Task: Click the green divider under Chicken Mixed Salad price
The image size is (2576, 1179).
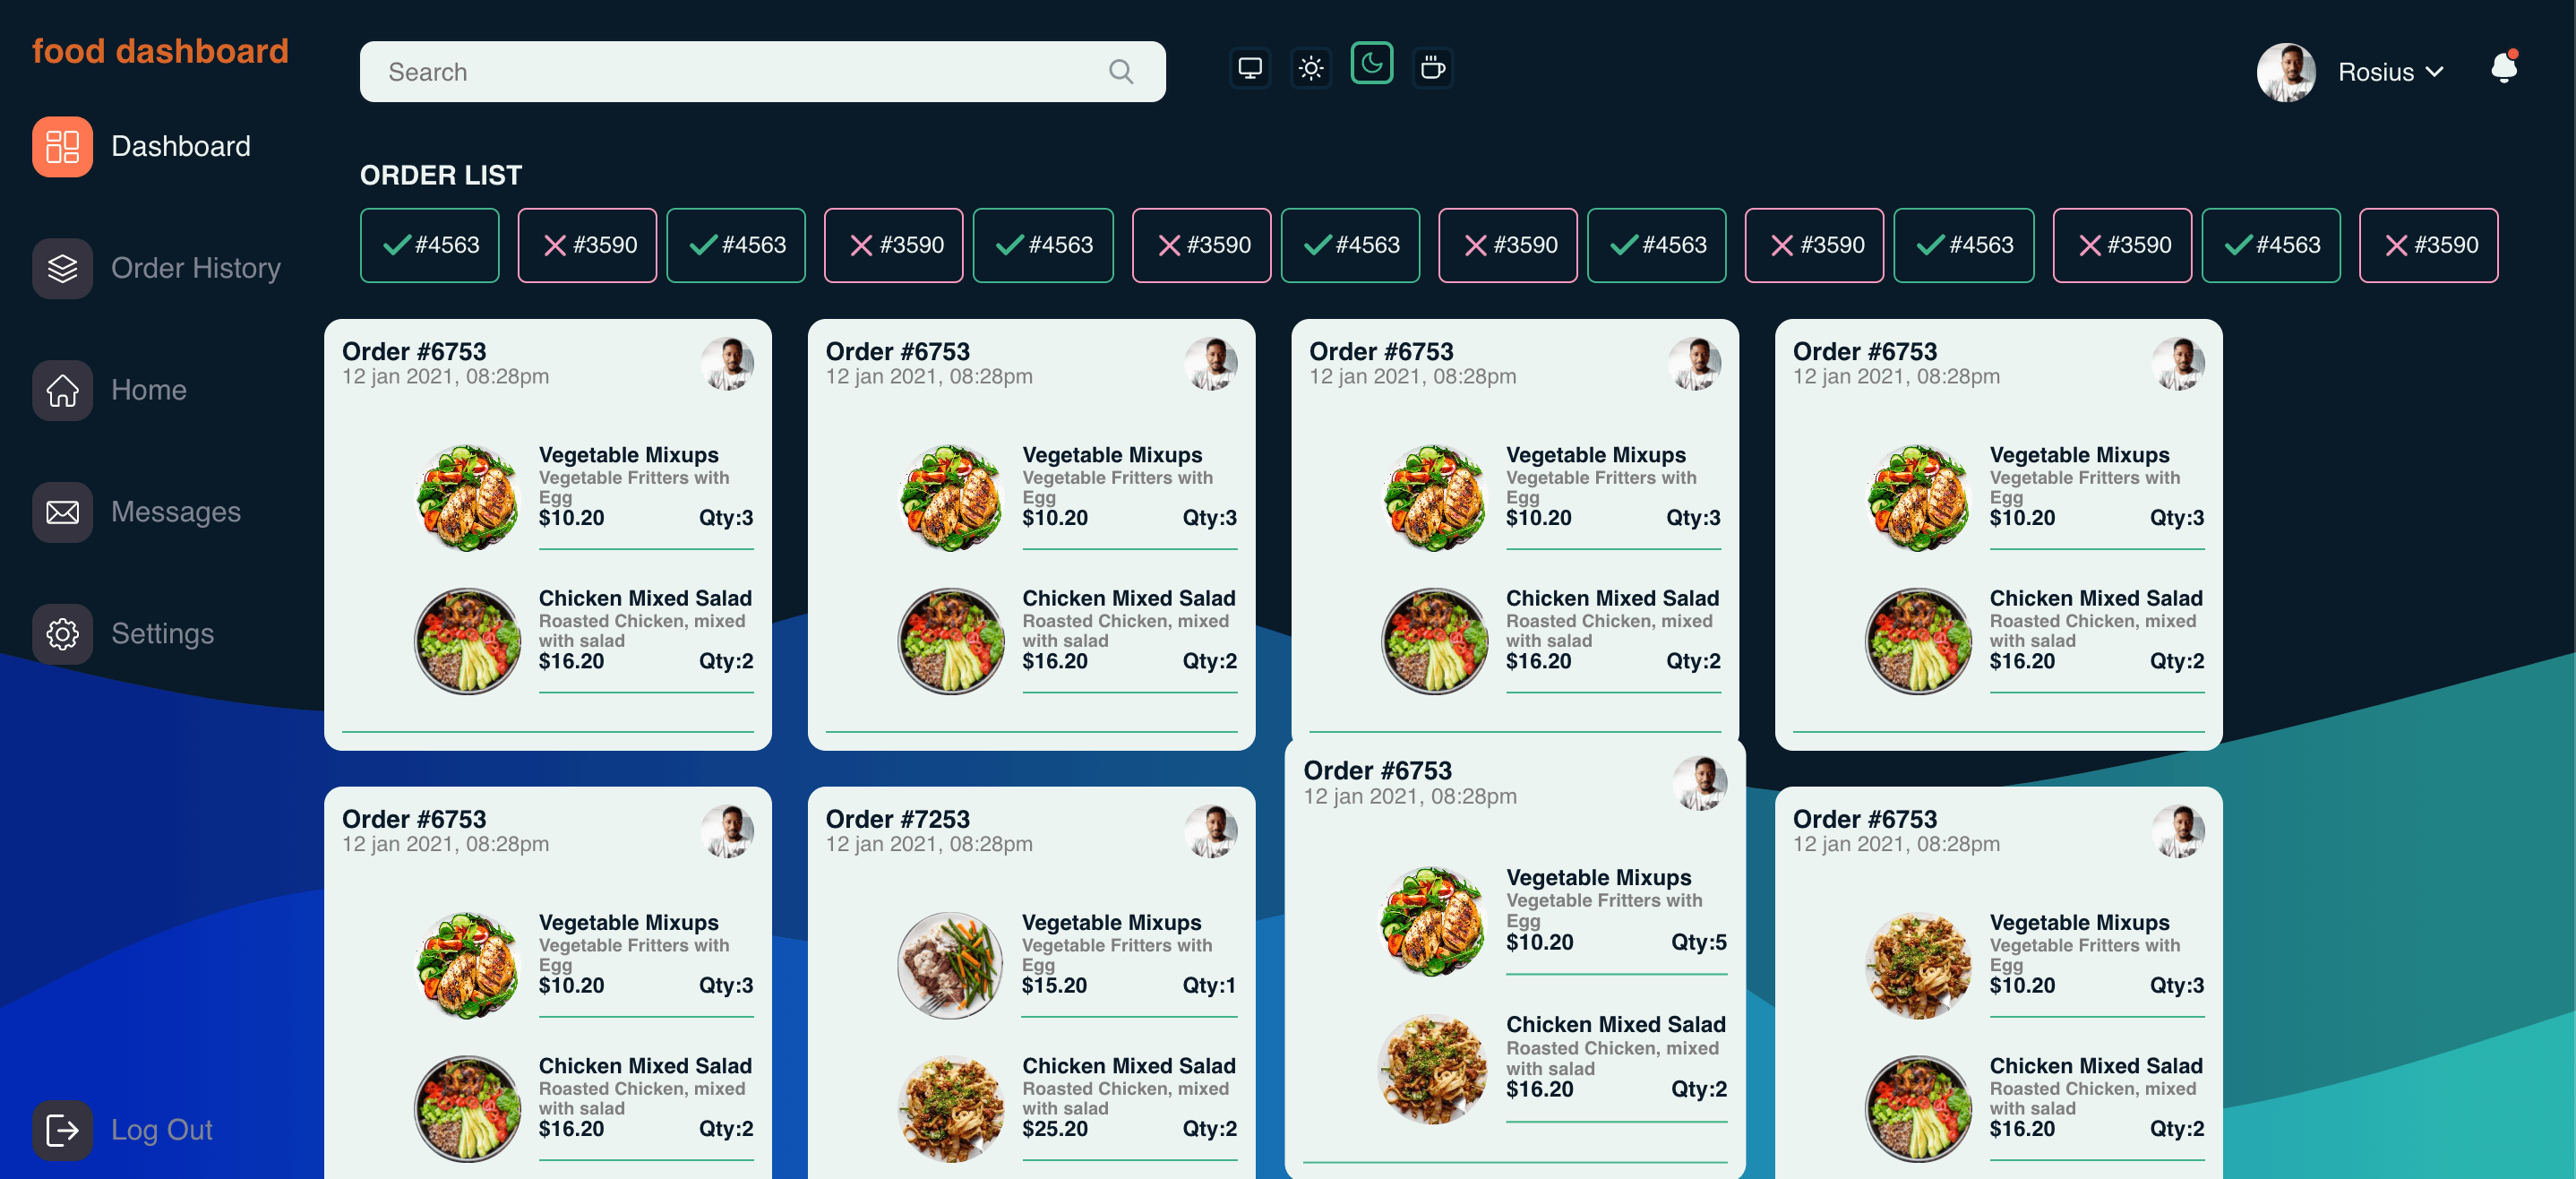Action: 646,691
